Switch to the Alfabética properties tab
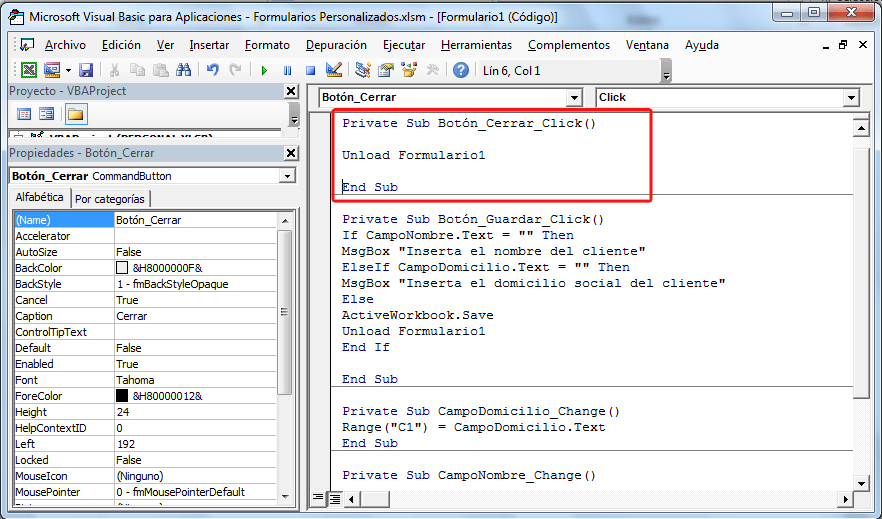The image size is (882, 519). [x=39, y=197]
